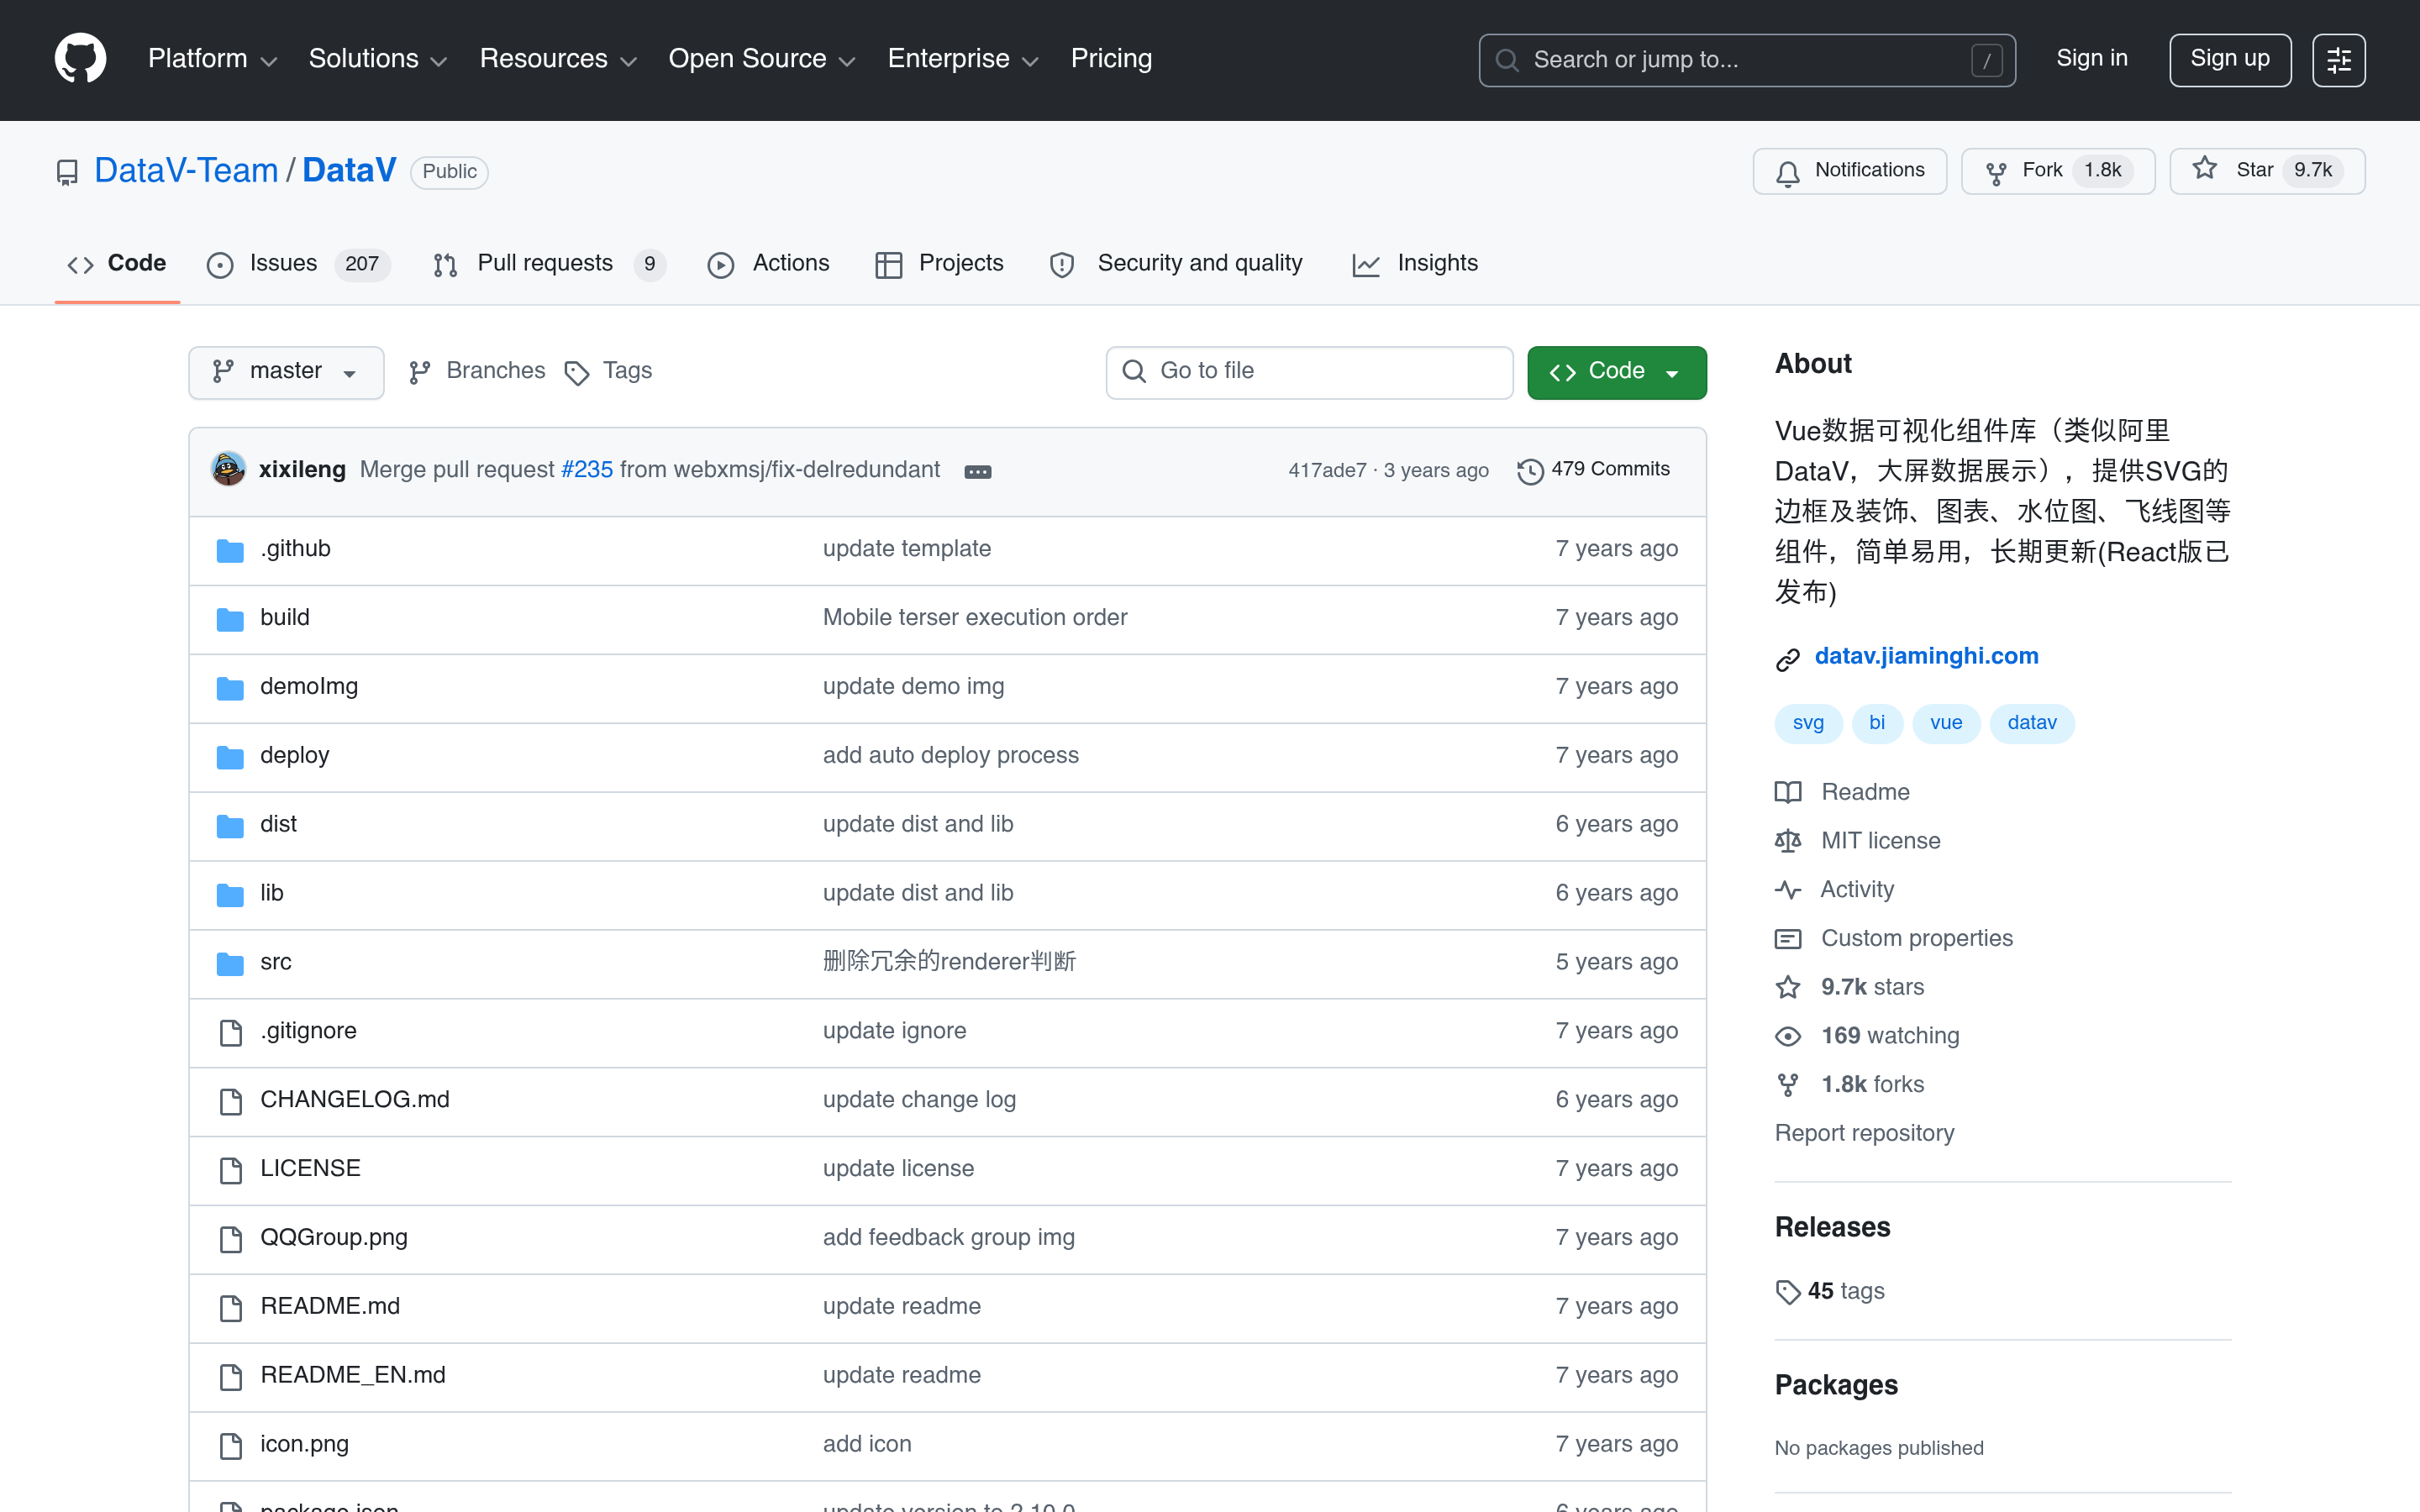The width and height of the screenshot is (2420, 1512).
Task: View the 9.7k stars list
Action: click(1849, 988)
